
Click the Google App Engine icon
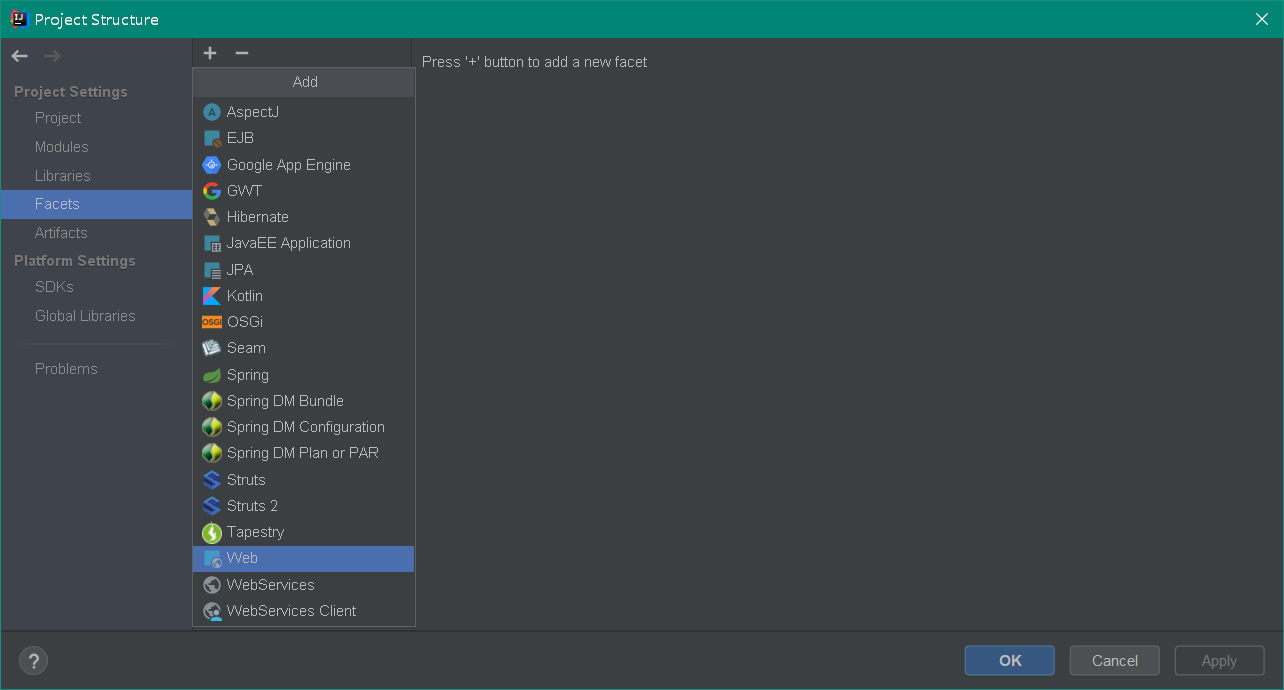click(211, 165)
